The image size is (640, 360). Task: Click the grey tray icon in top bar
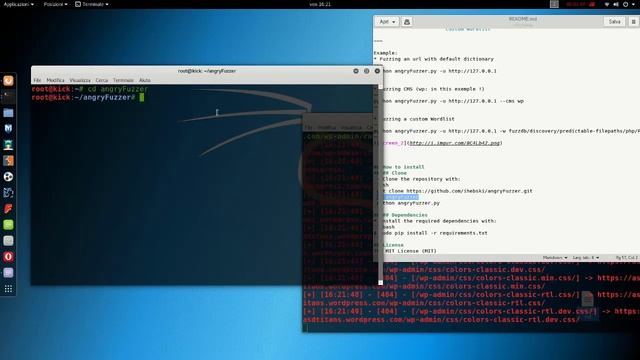click(554, 4)
